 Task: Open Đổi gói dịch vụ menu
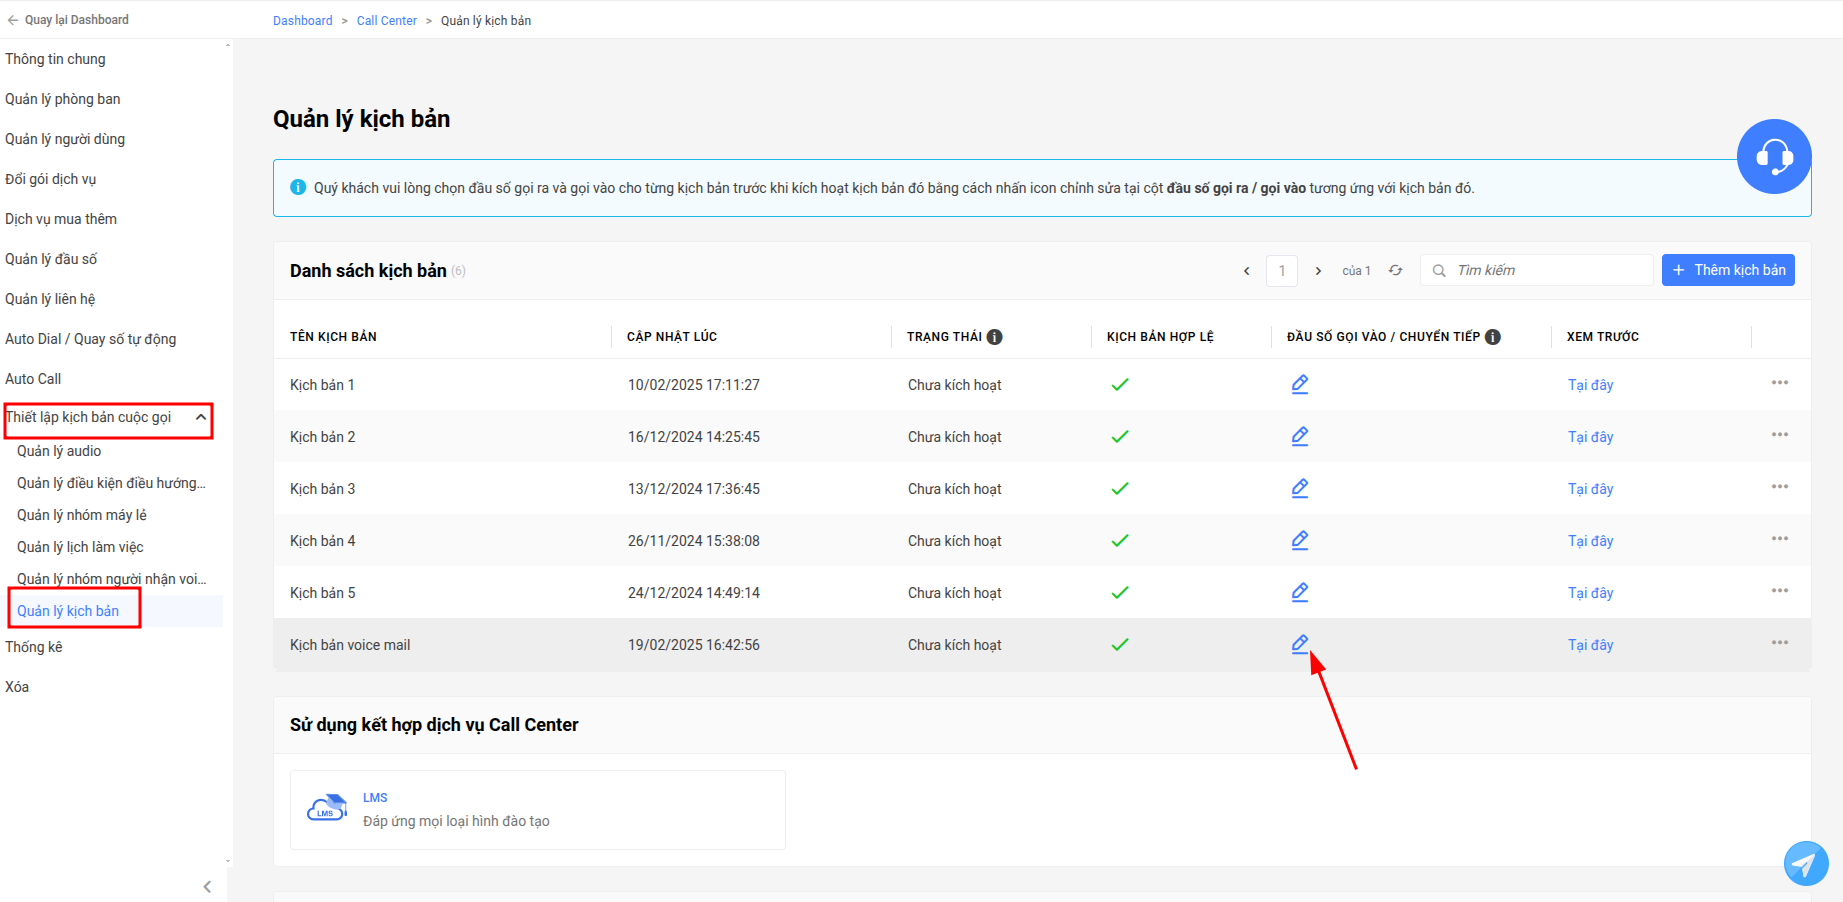[51, 179]
